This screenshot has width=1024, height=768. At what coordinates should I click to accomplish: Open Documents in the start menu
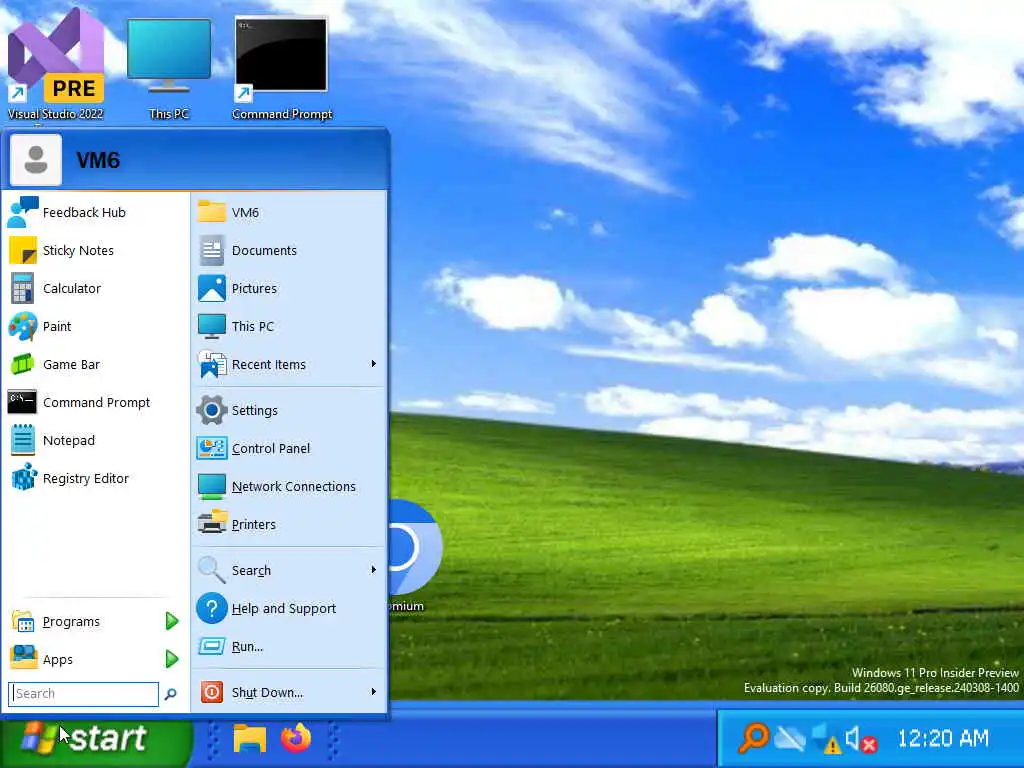289,250
